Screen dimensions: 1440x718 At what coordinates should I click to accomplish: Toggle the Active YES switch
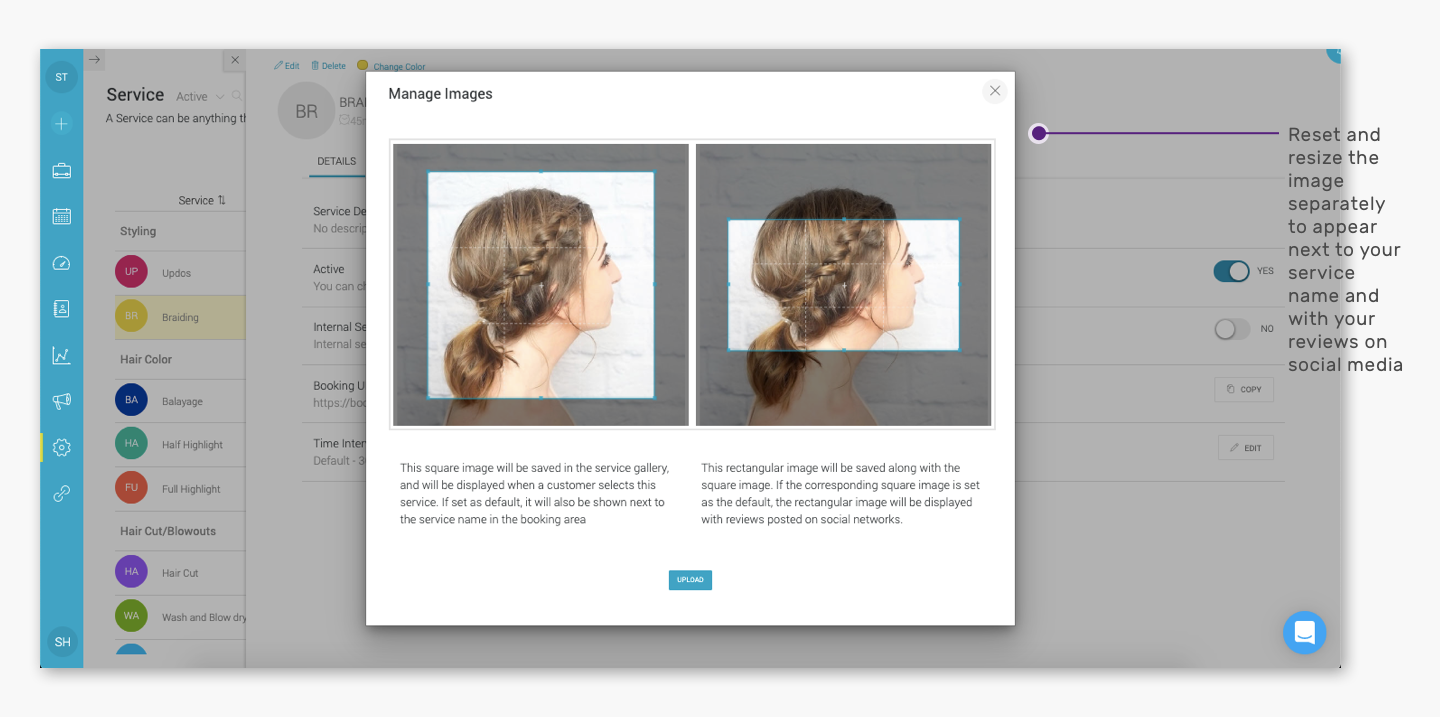pyautogui.click(x=1231, y=271)
